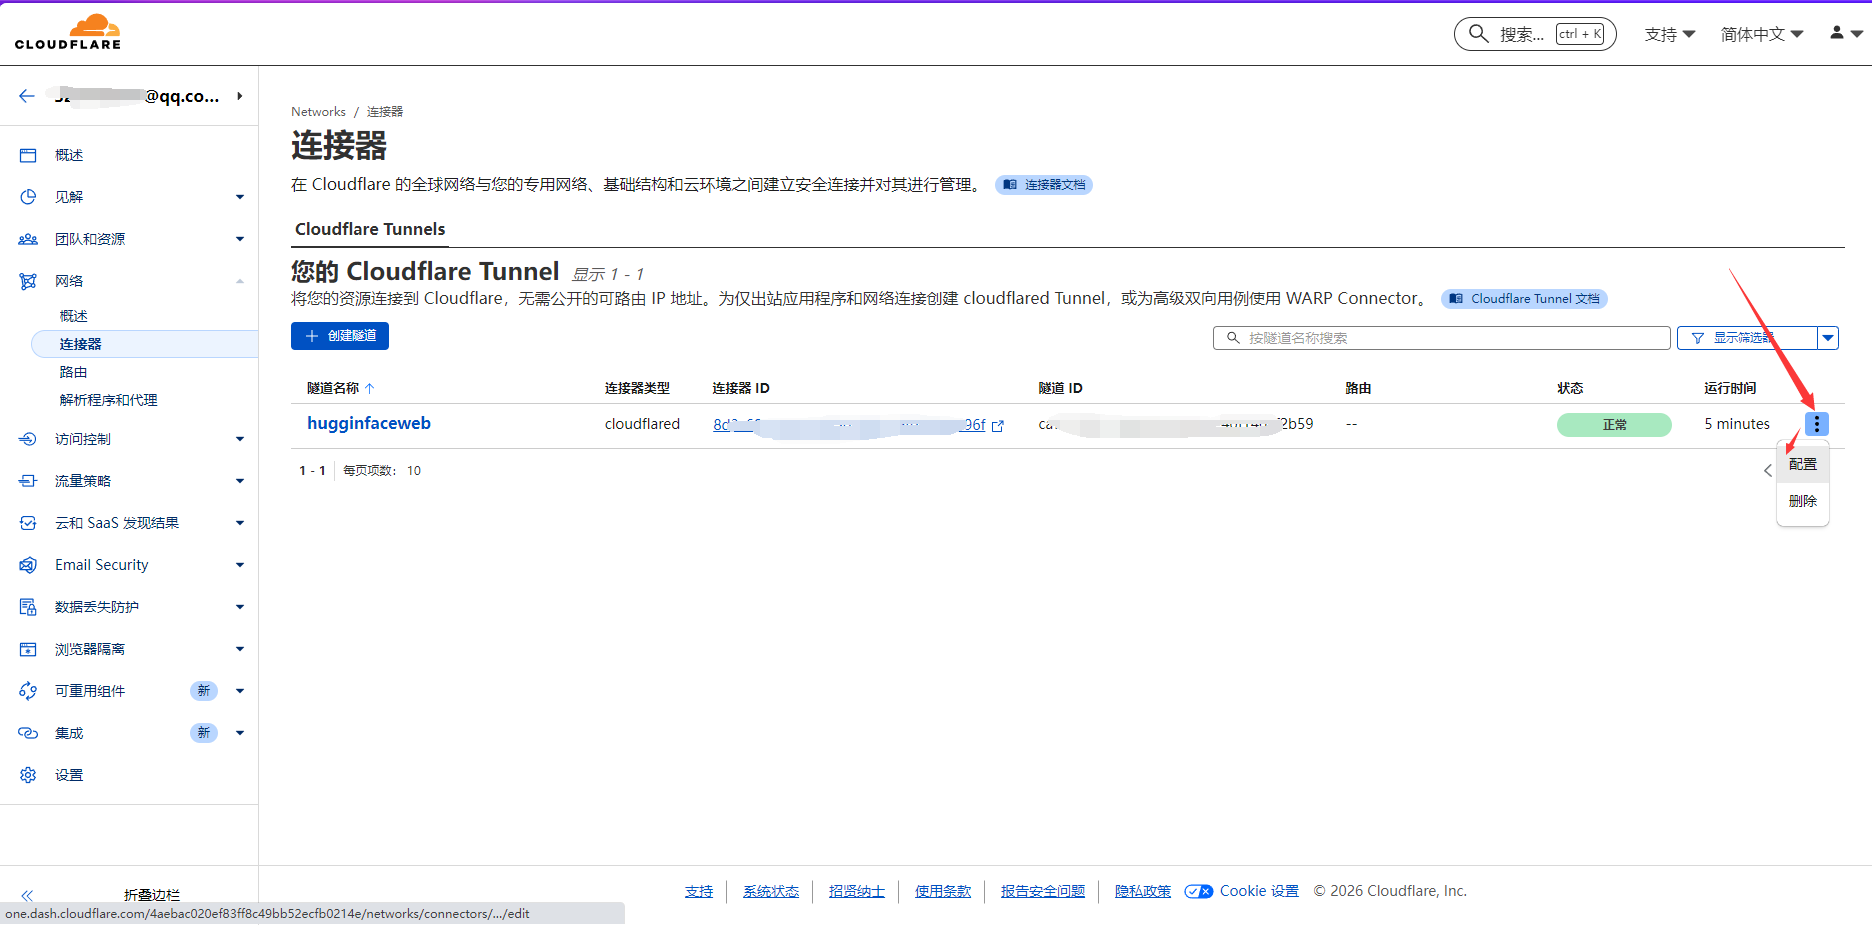This screenshot has height=925, width=1872.
Task: Open the user account profile icon
Action: (1837, 33)
